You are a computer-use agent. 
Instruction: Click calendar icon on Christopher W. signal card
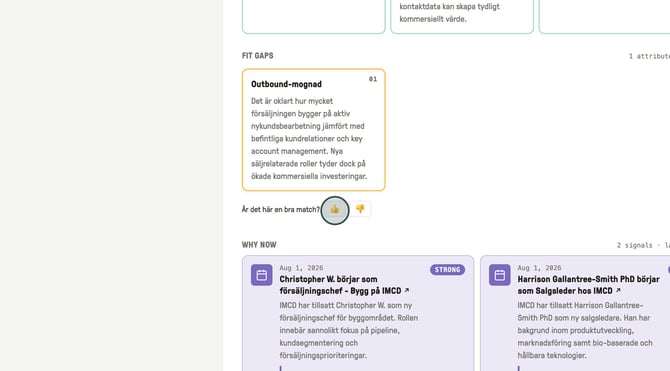click(262, 275)
